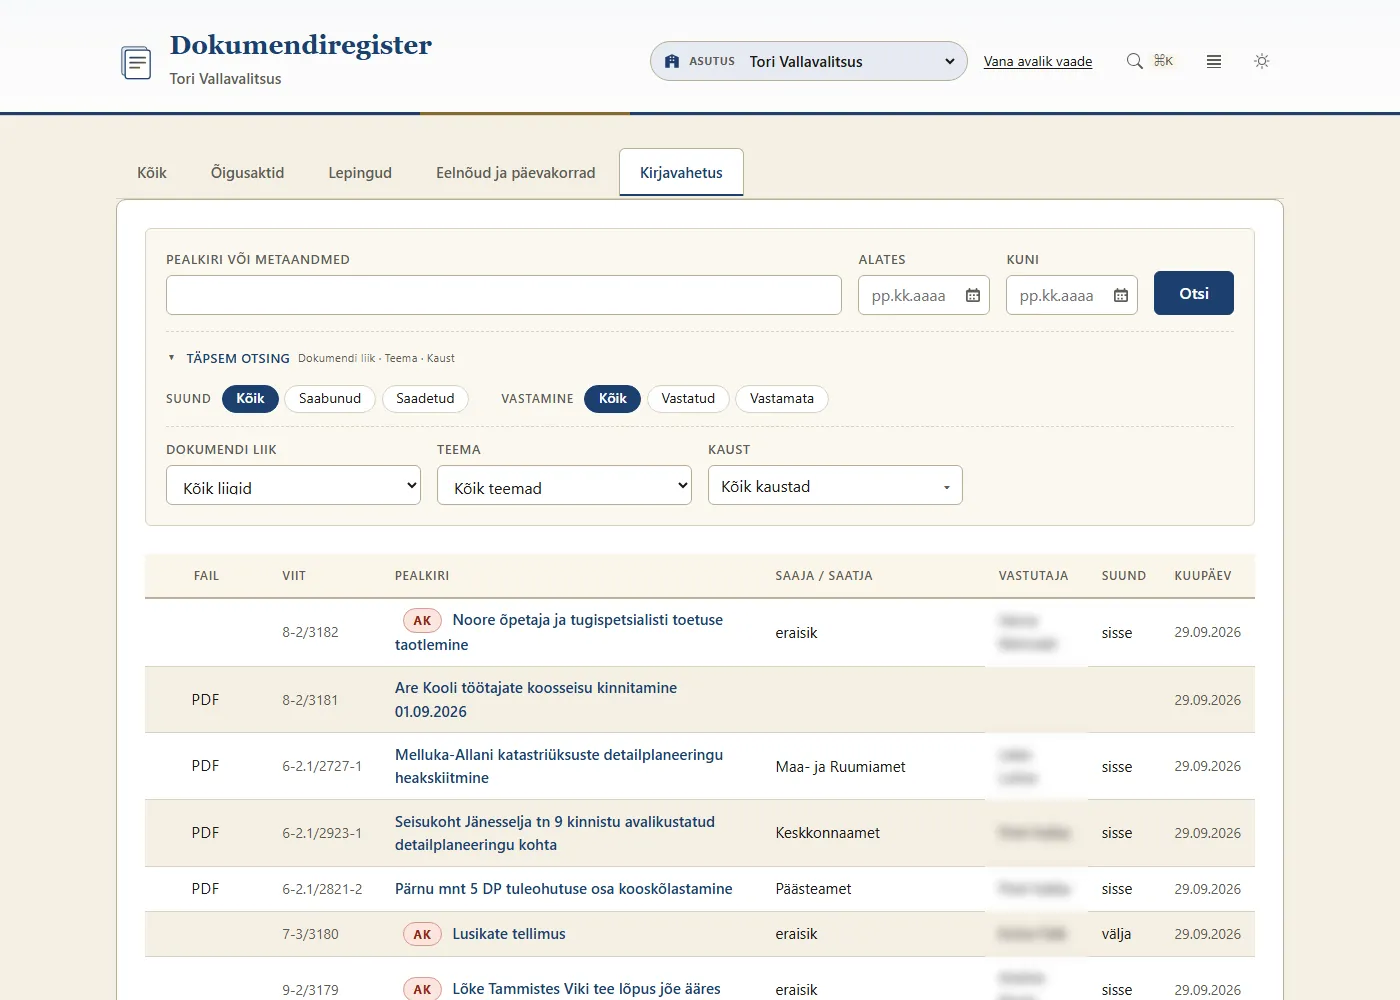Switch to the Lepingud tab

pyautogui.click(x=360, y=172)
